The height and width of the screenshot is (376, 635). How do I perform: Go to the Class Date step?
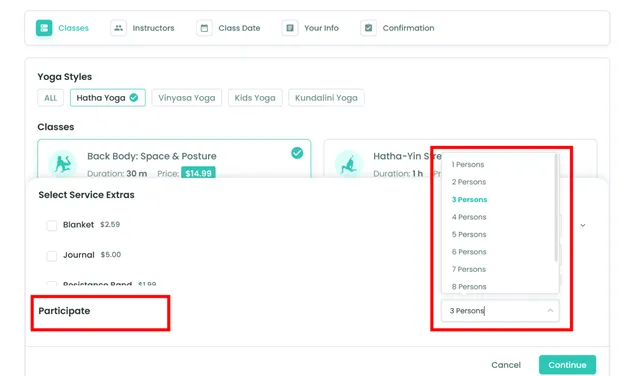point(228,28)
